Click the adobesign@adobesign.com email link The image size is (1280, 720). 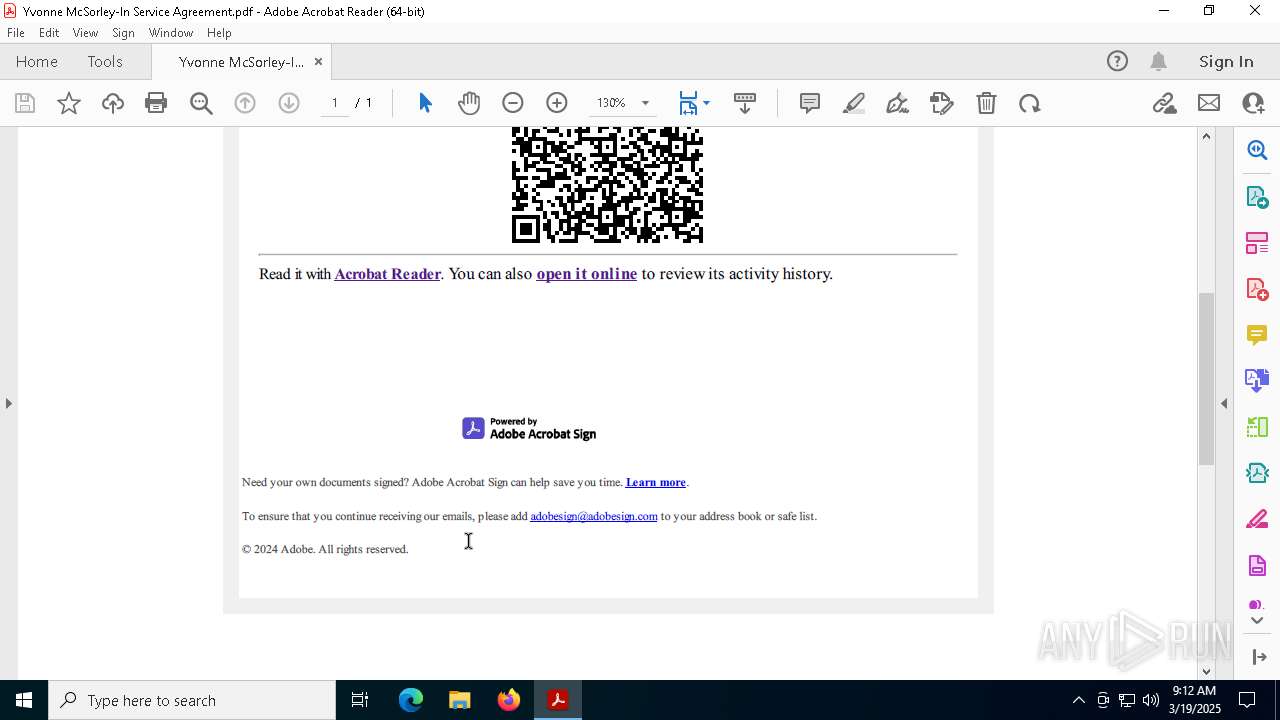click(594, 516)
